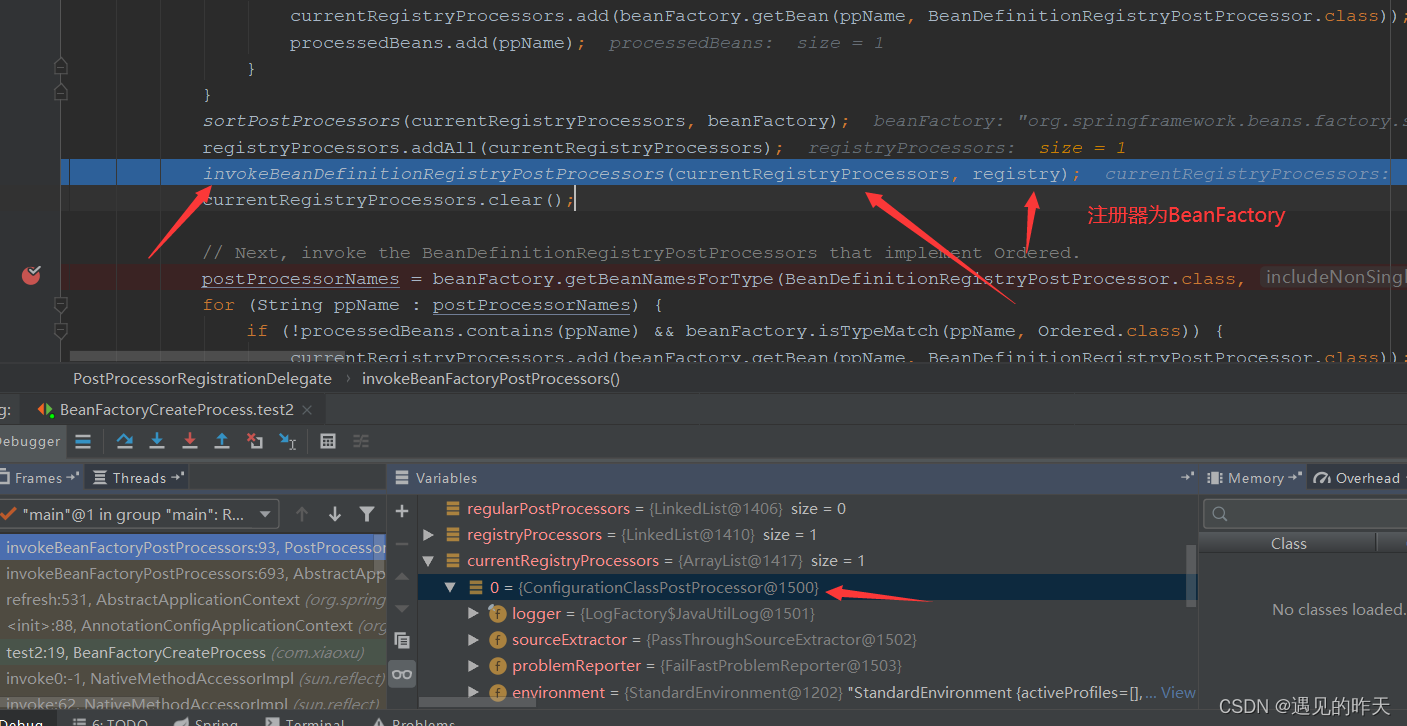Click the variables panel horizontal scrollbar

(x=477, y=704)
